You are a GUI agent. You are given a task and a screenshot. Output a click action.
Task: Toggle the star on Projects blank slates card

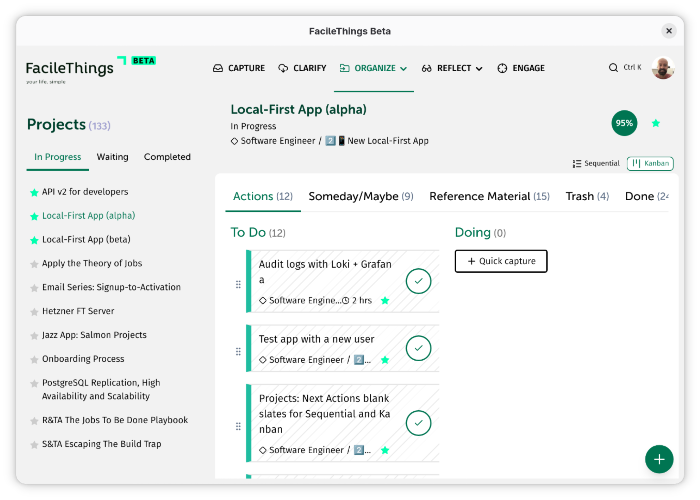[x=385, y=450]
